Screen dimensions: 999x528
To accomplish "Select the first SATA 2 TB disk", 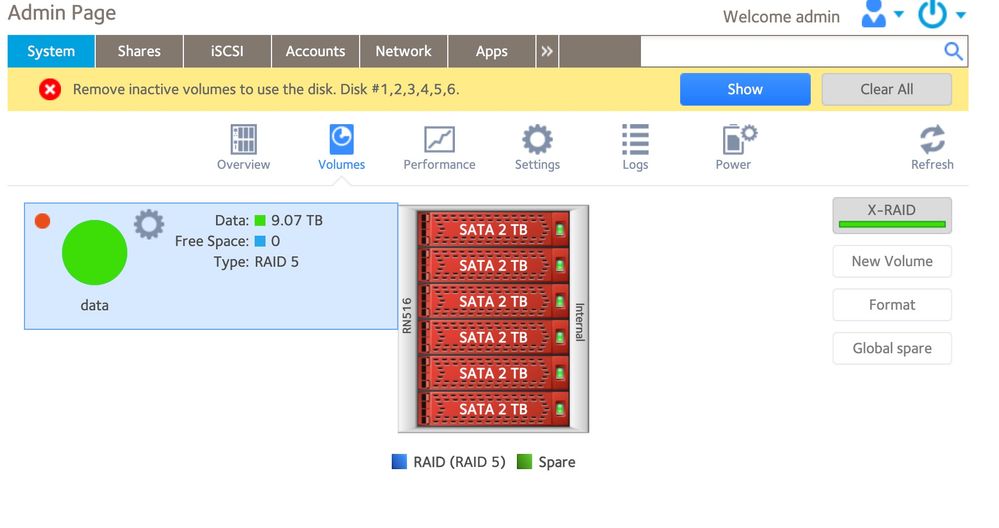I will [493, 229].
